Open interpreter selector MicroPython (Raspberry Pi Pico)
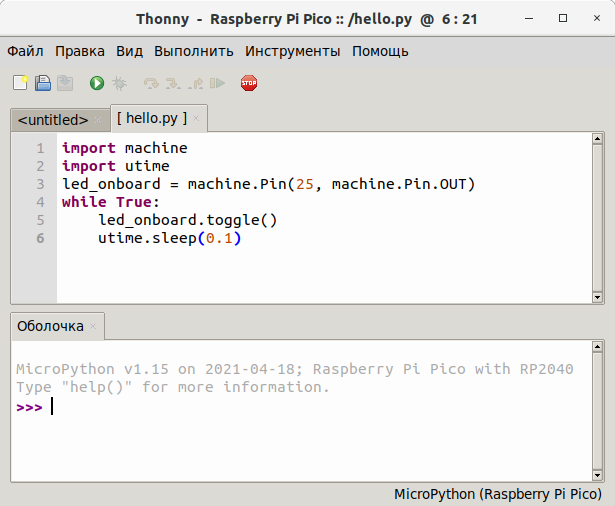This screenshot has width=615, height=506. 498,494
